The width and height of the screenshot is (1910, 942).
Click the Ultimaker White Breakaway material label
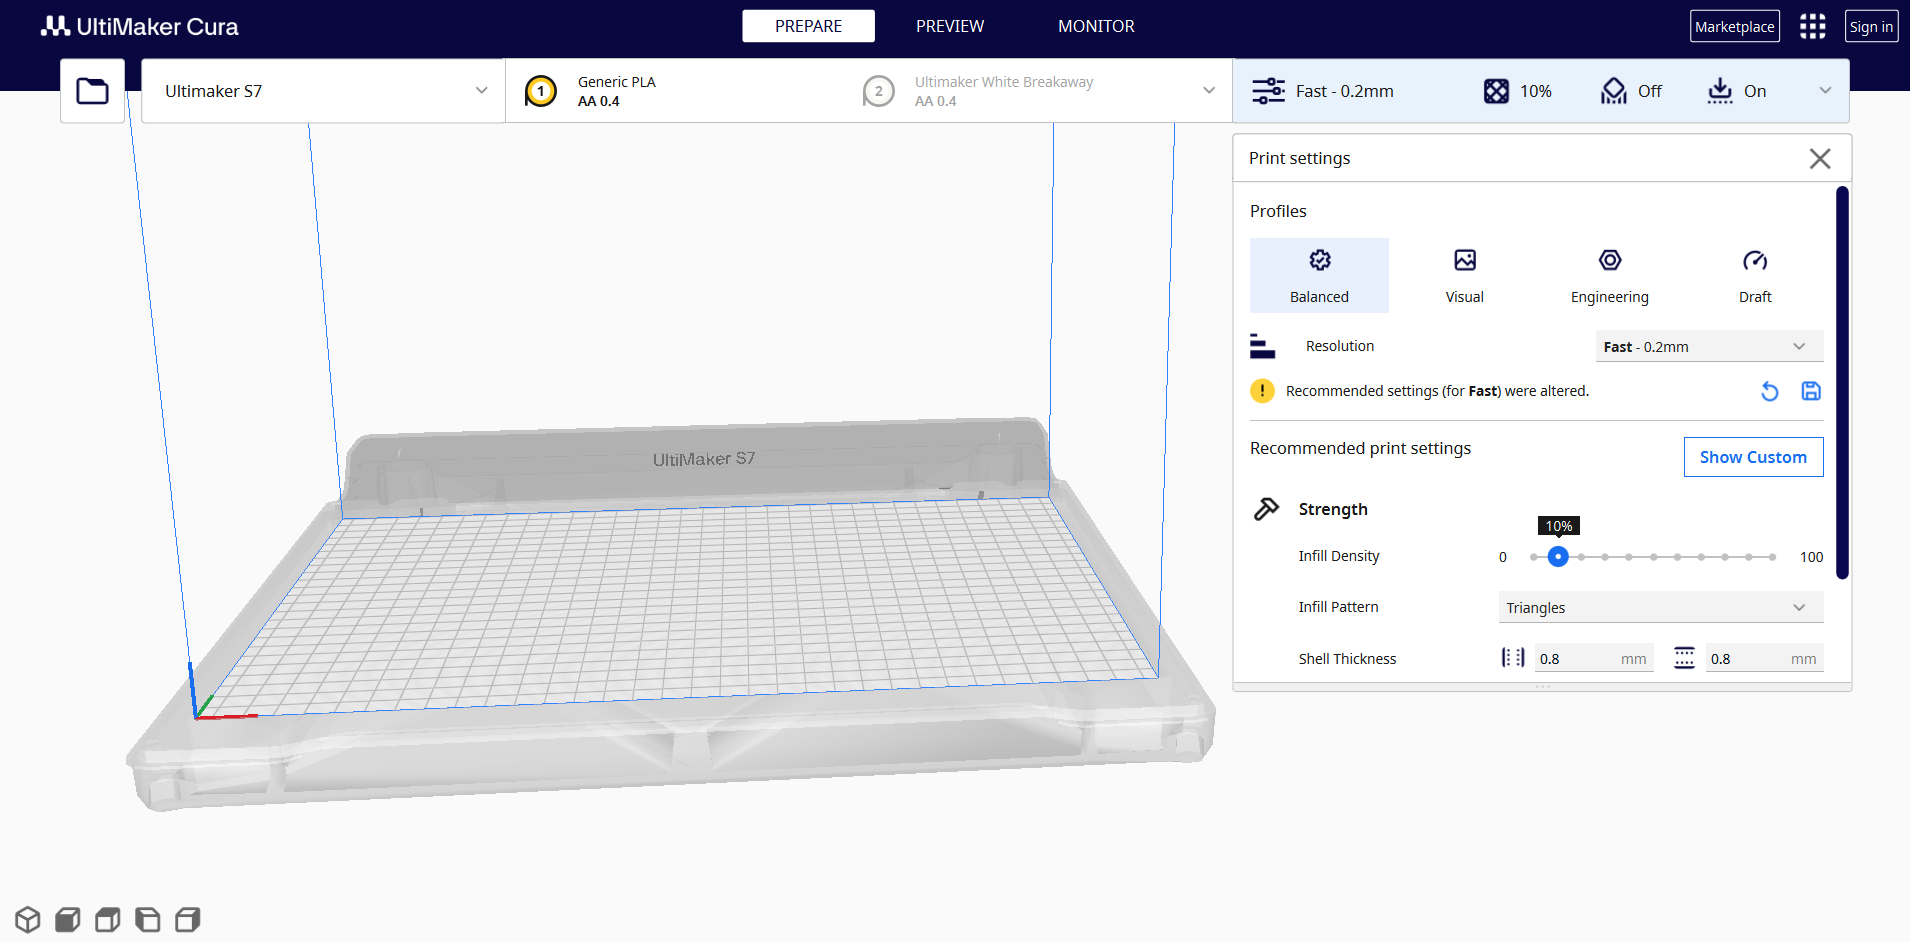(1004, 82)
